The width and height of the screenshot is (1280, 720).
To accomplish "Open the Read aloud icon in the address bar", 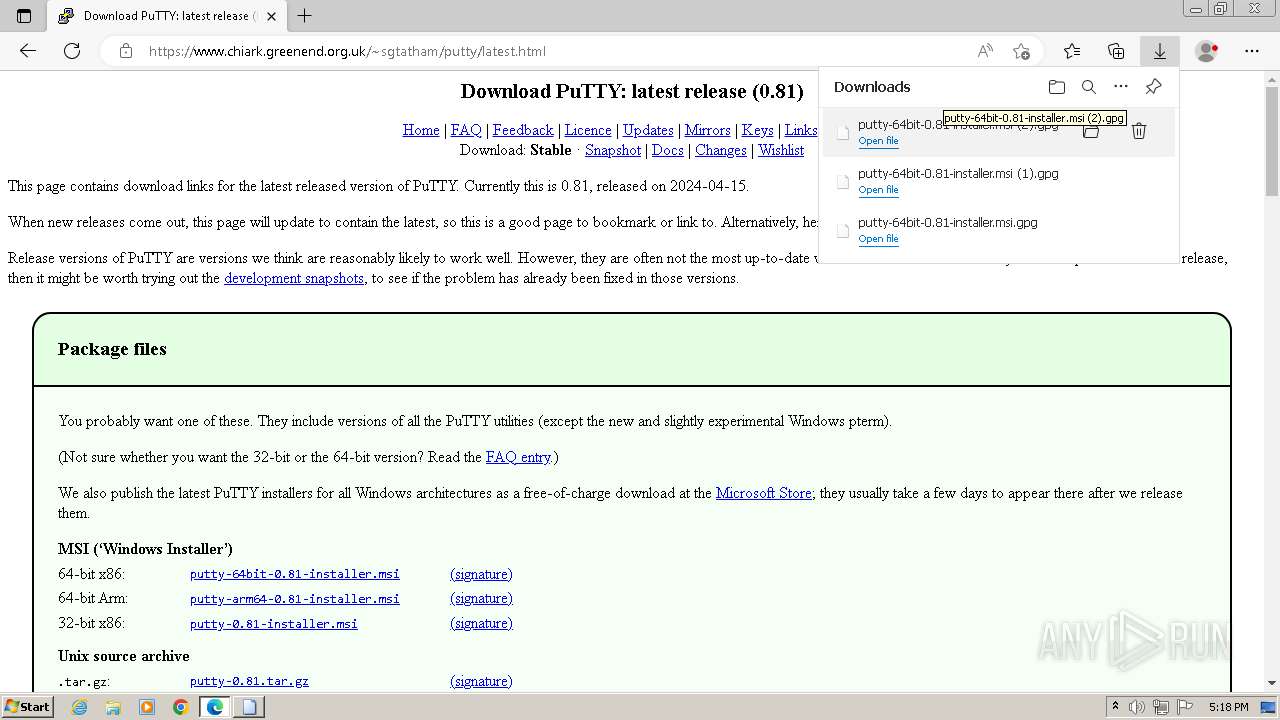I will click(985, 51).
